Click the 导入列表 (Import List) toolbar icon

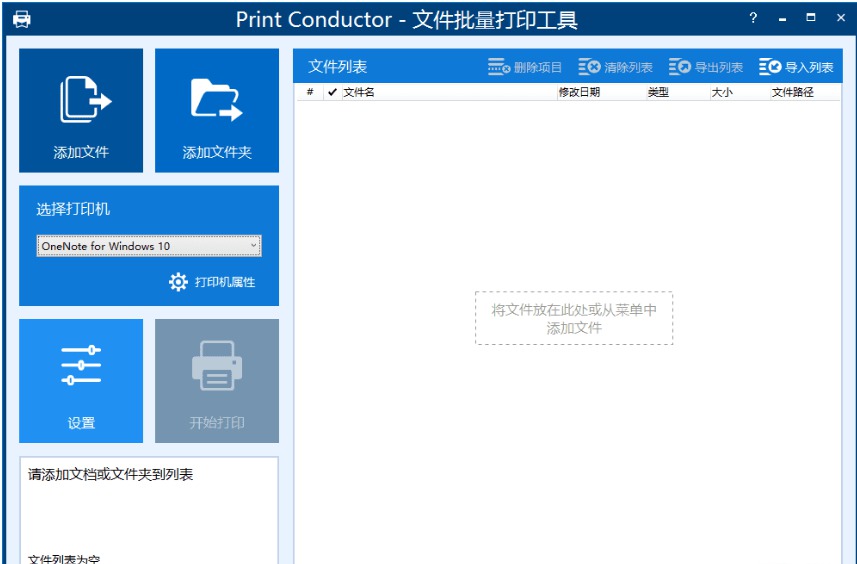770,67
